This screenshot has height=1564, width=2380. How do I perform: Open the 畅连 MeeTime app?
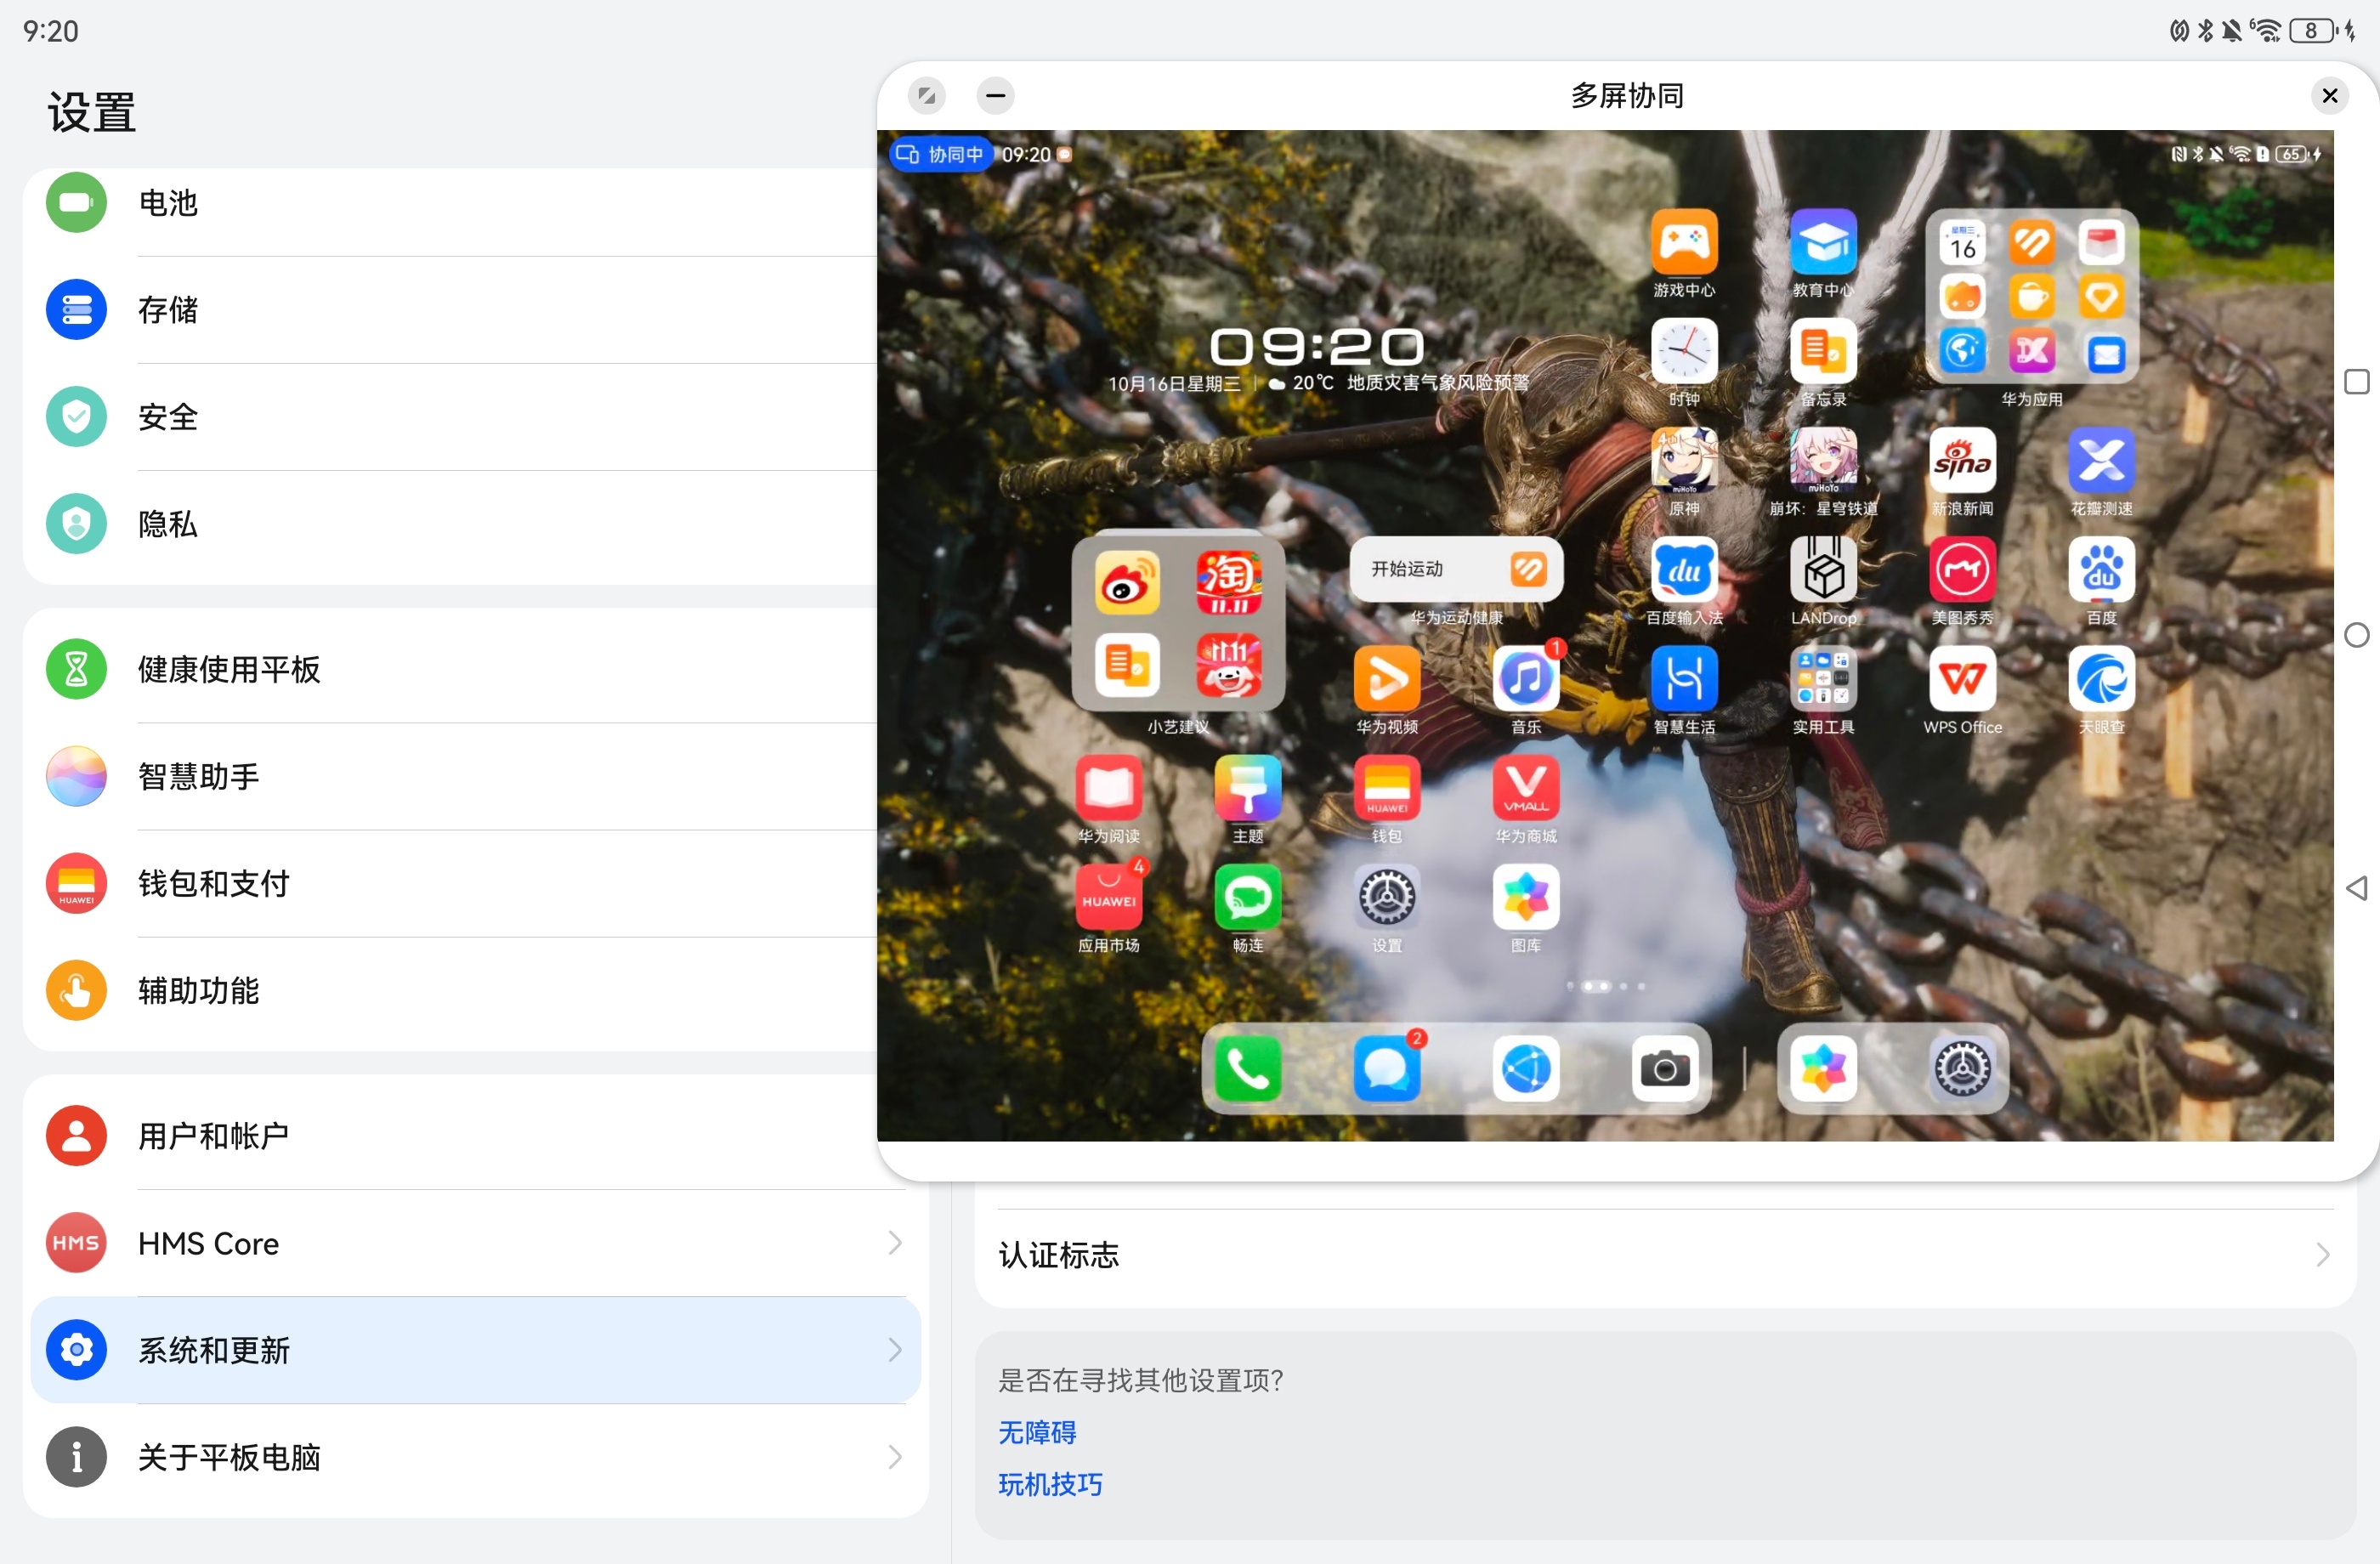click(x=1248, y=897)
